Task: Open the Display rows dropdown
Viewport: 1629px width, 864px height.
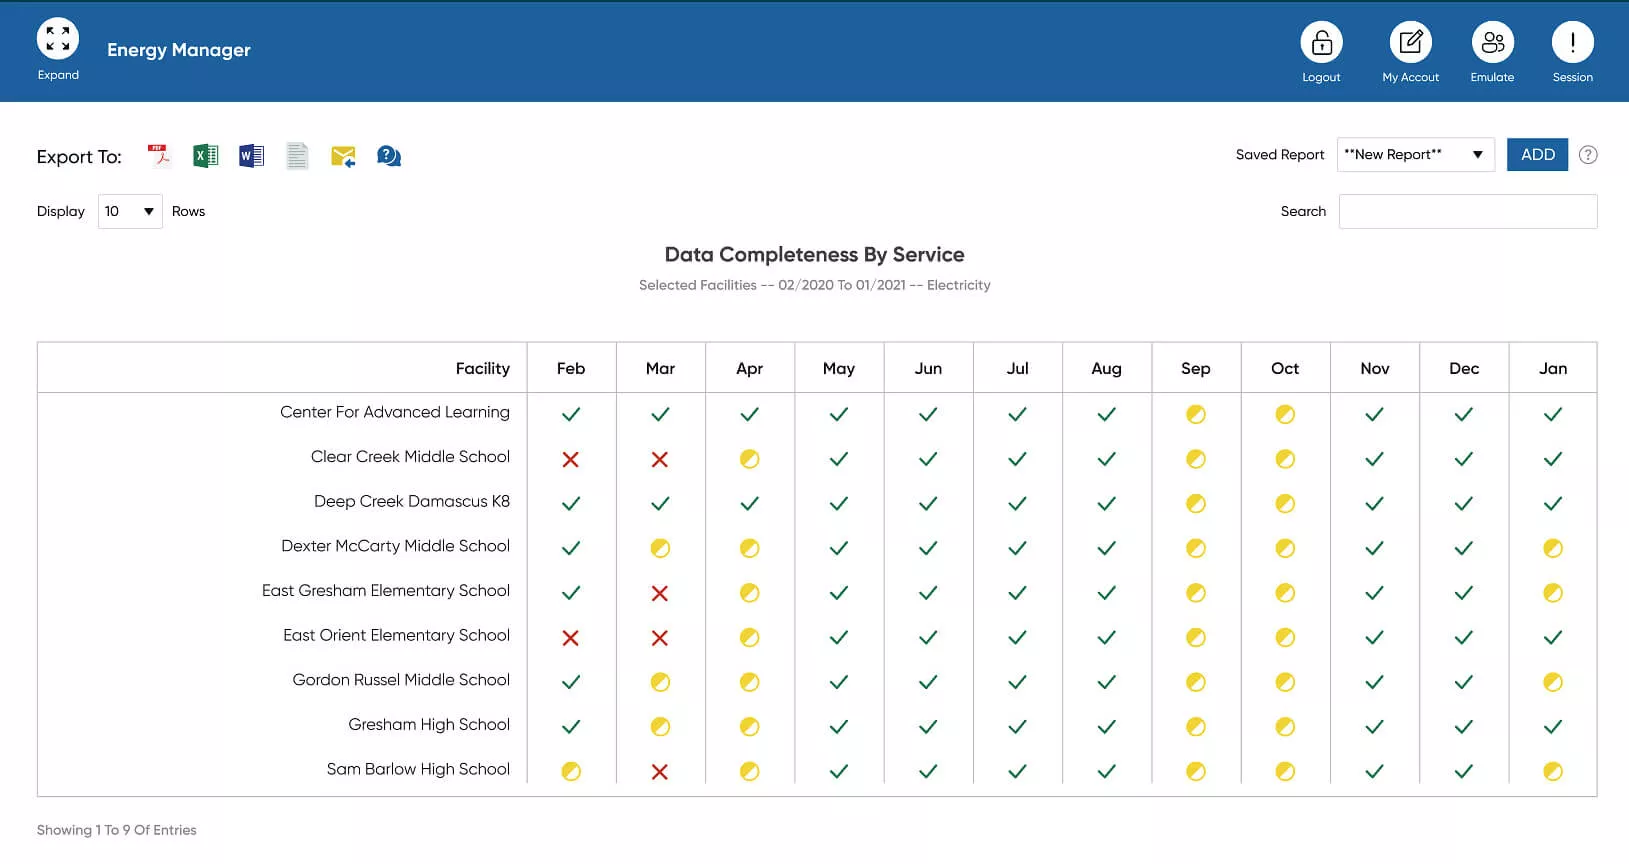Action: tap(130, 212)
